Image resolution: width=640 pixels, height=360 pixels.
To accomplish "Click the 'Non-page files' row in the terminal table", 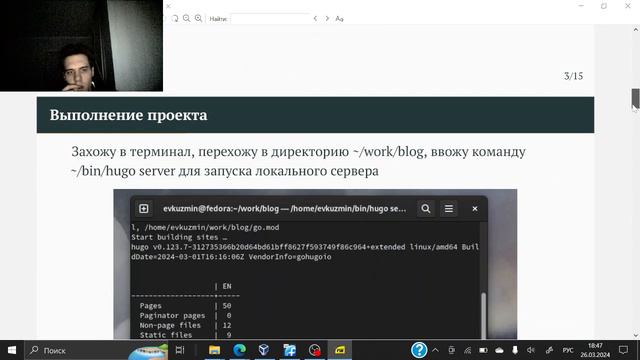I will pyautogui.click(x=185, y=325).
